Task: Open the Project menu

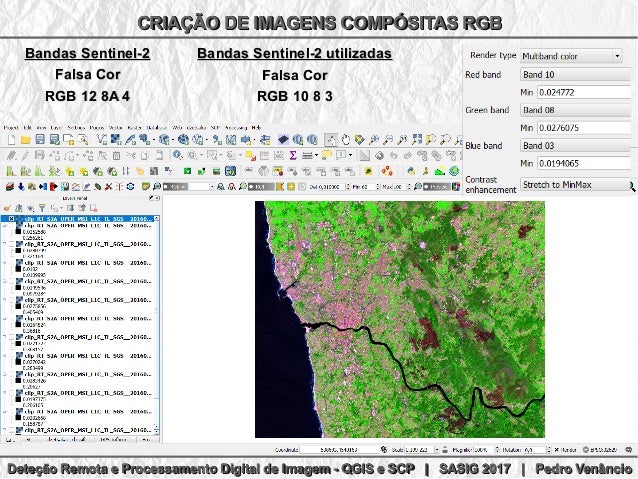Action: (x=11, y=128)
